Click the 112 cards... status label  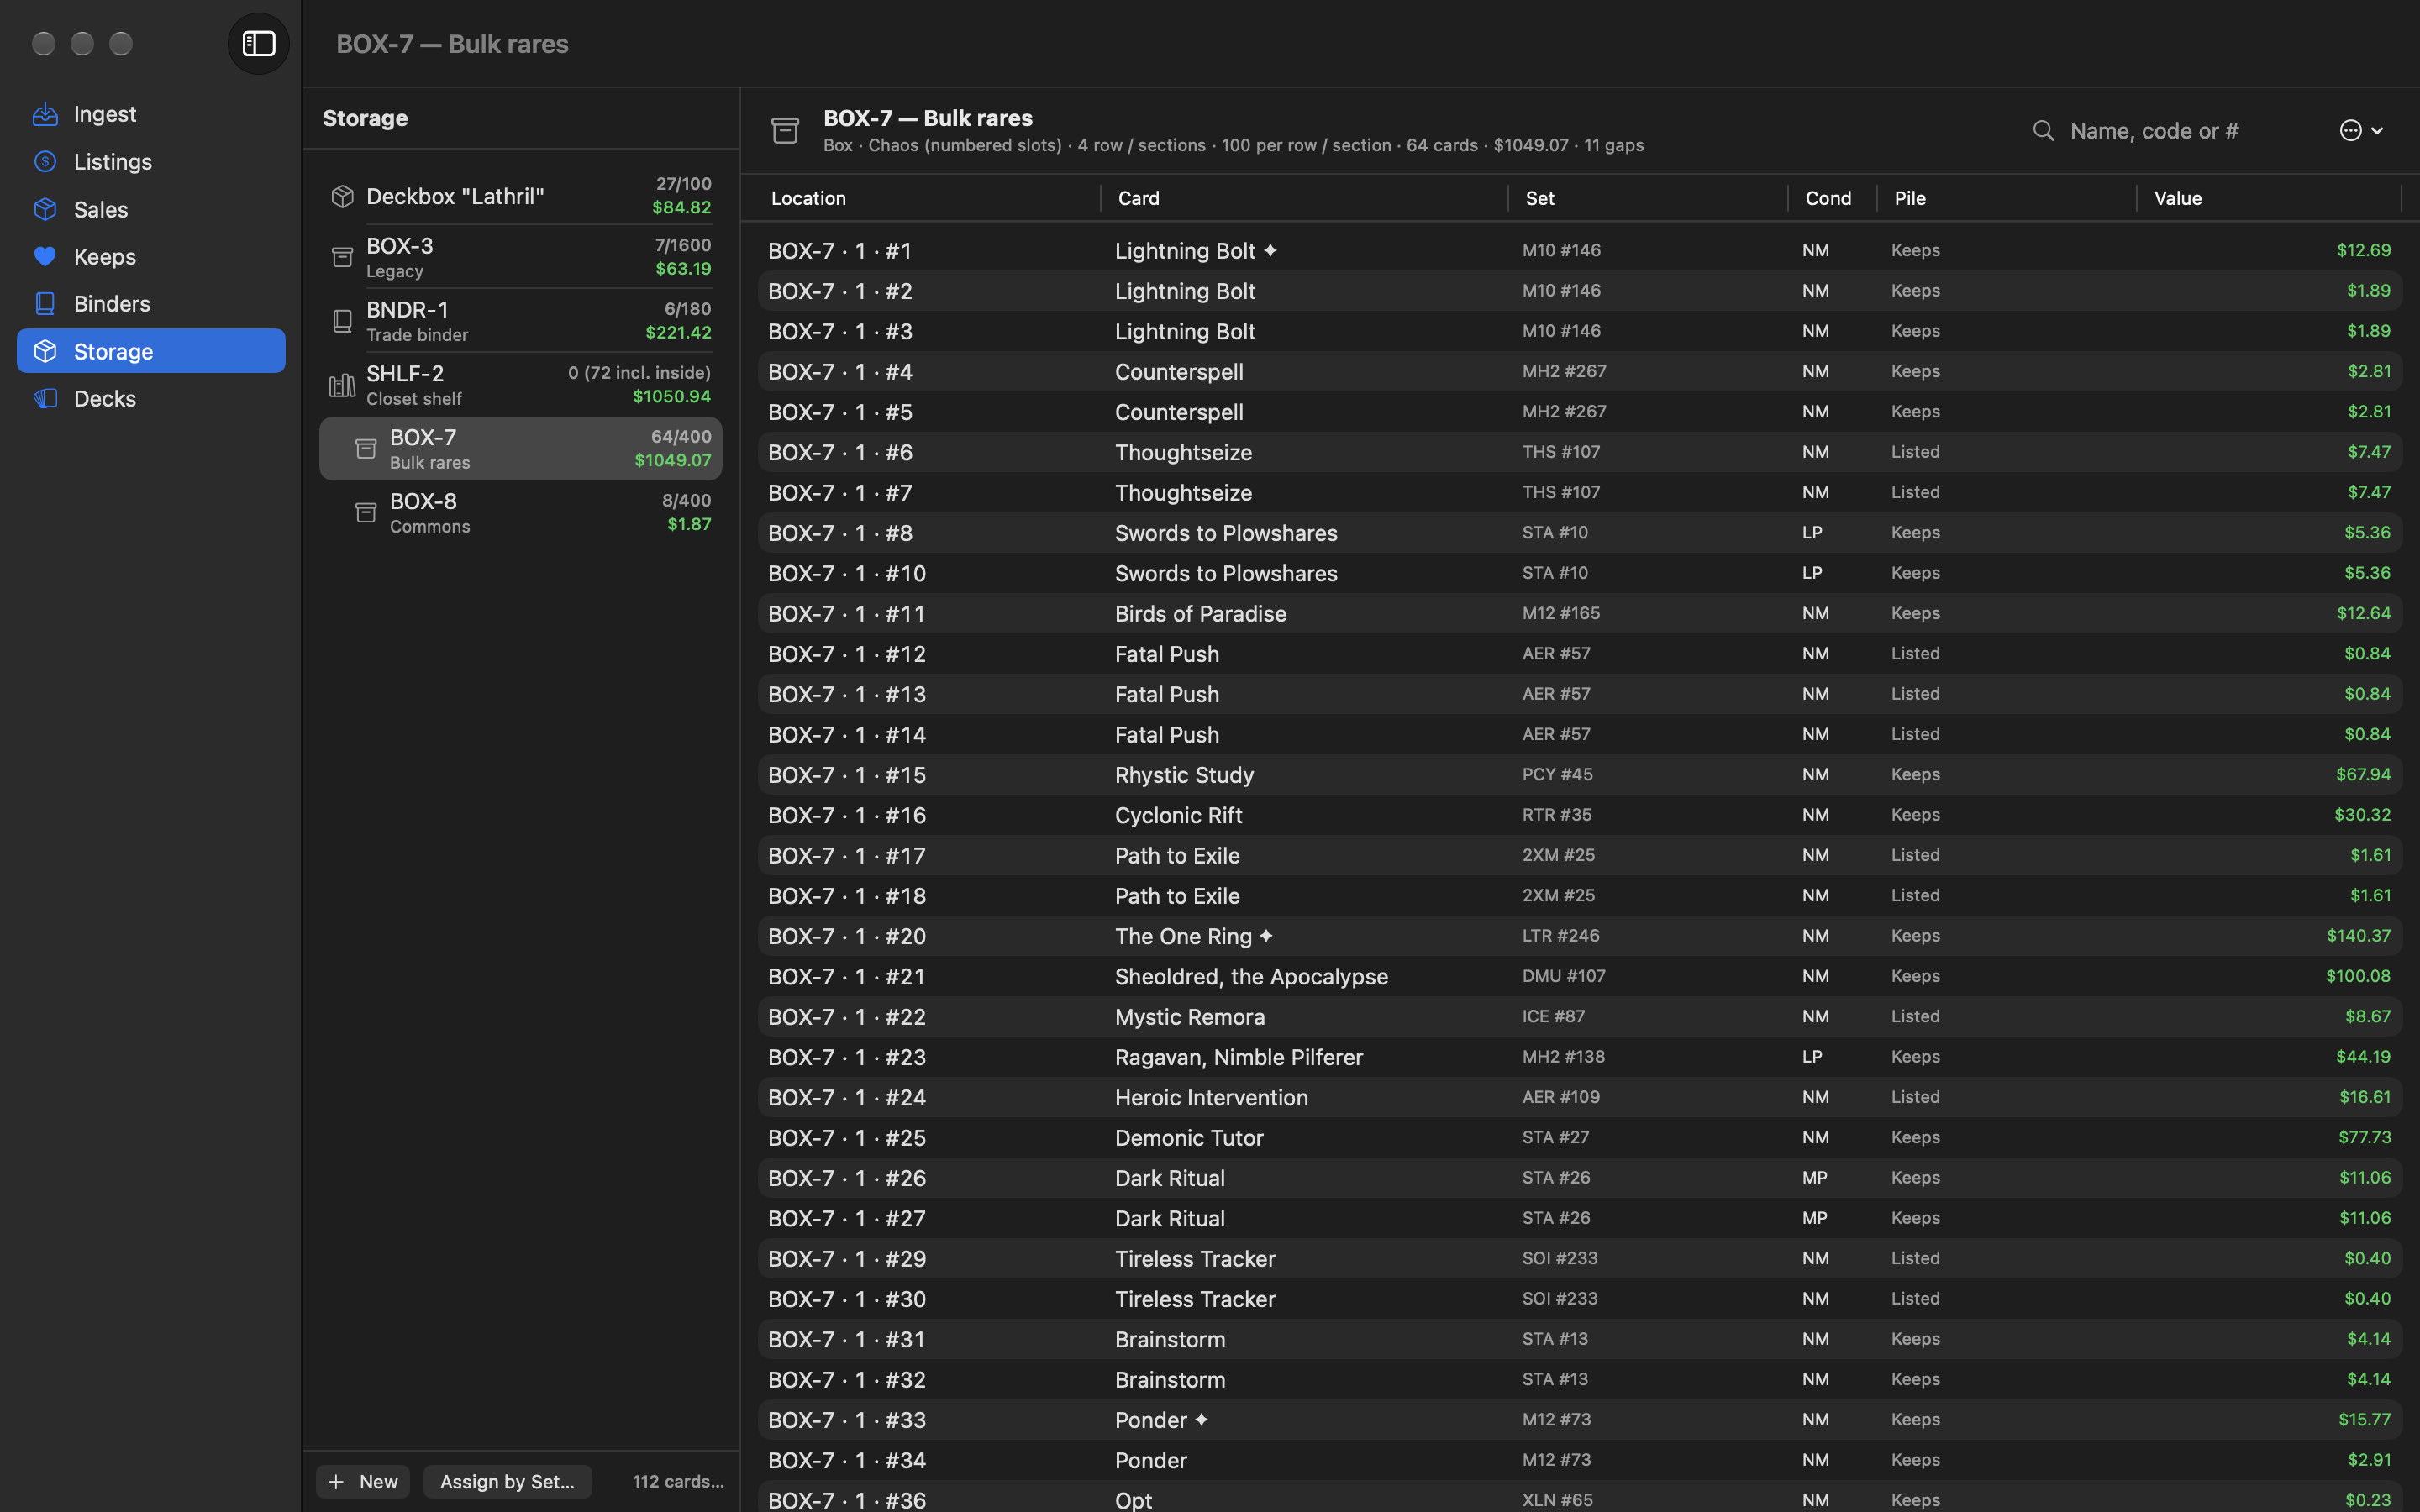[x=678, y=1481]
